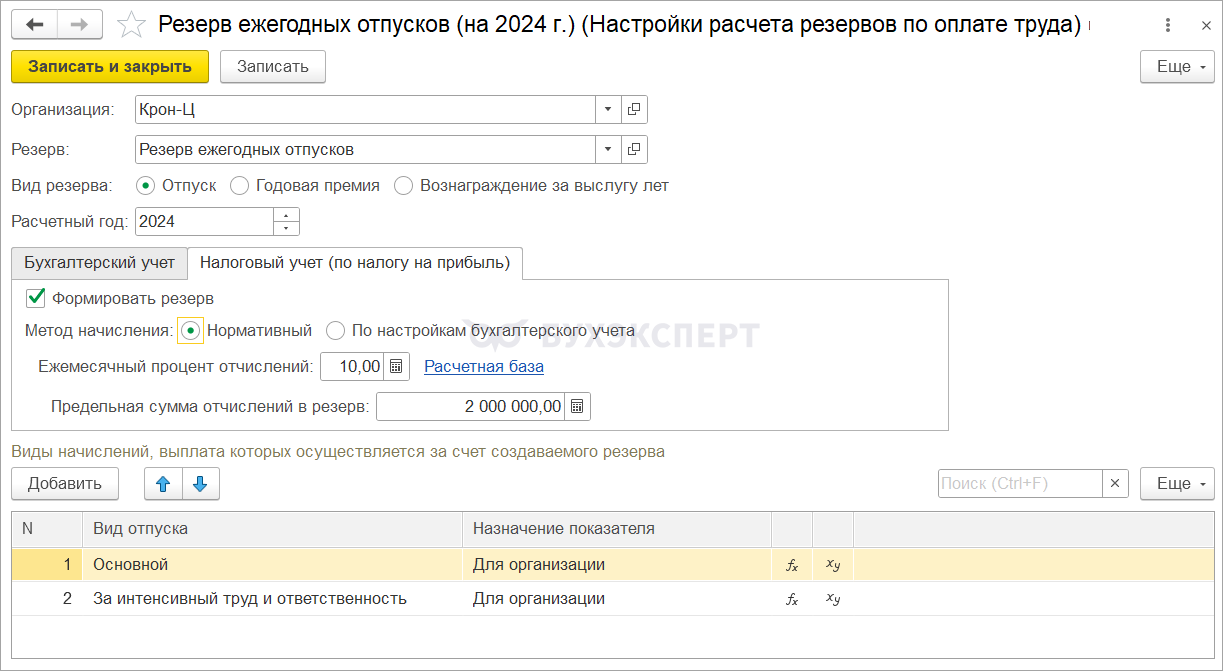Open calculator for monthly percent field
The height and width of the screenshot is (671, 1223).
pos(396,367)
